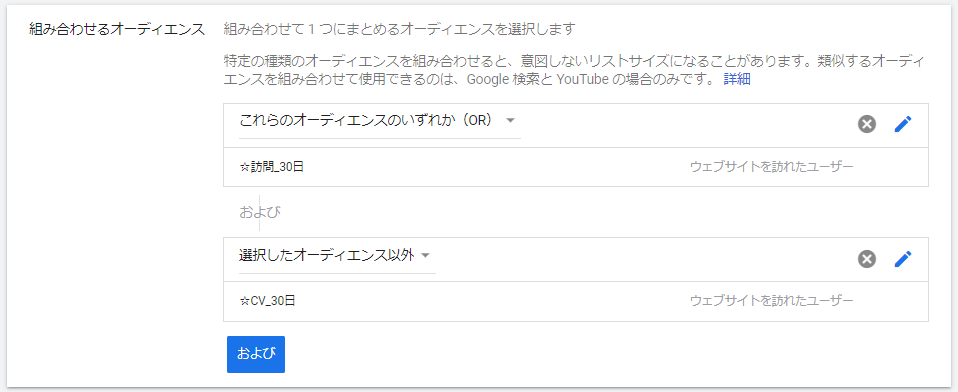This screenshot has height=392, width=958.
Task: Click the blue および button
Action: click(x=255, y=354)
